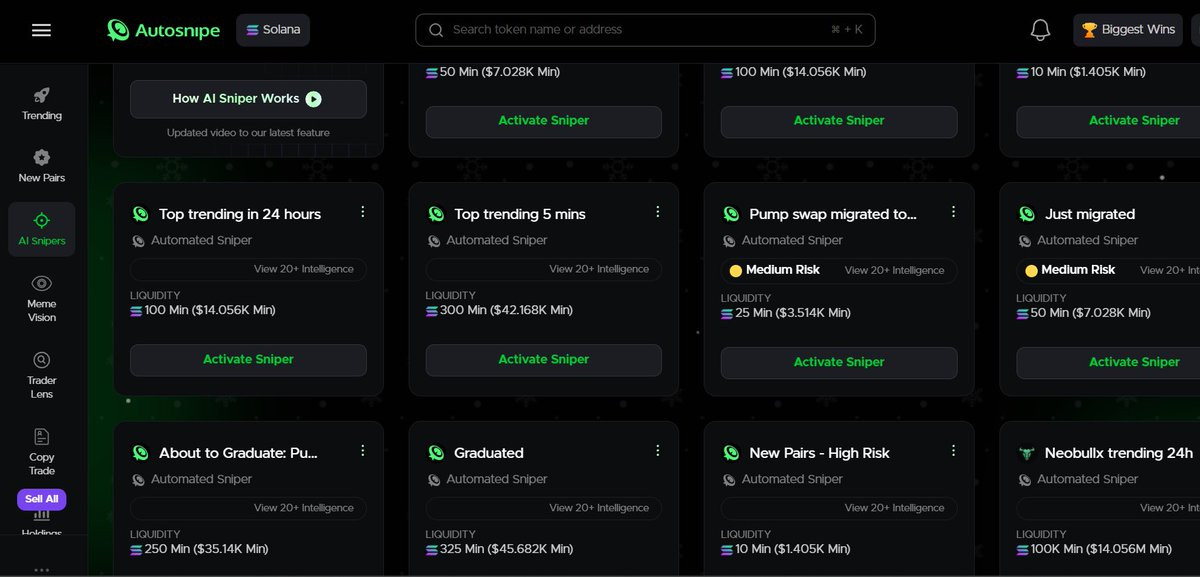1200x577 pixels.
Task: Open Trader Lens in sidebar
Action: coord(42,373)
